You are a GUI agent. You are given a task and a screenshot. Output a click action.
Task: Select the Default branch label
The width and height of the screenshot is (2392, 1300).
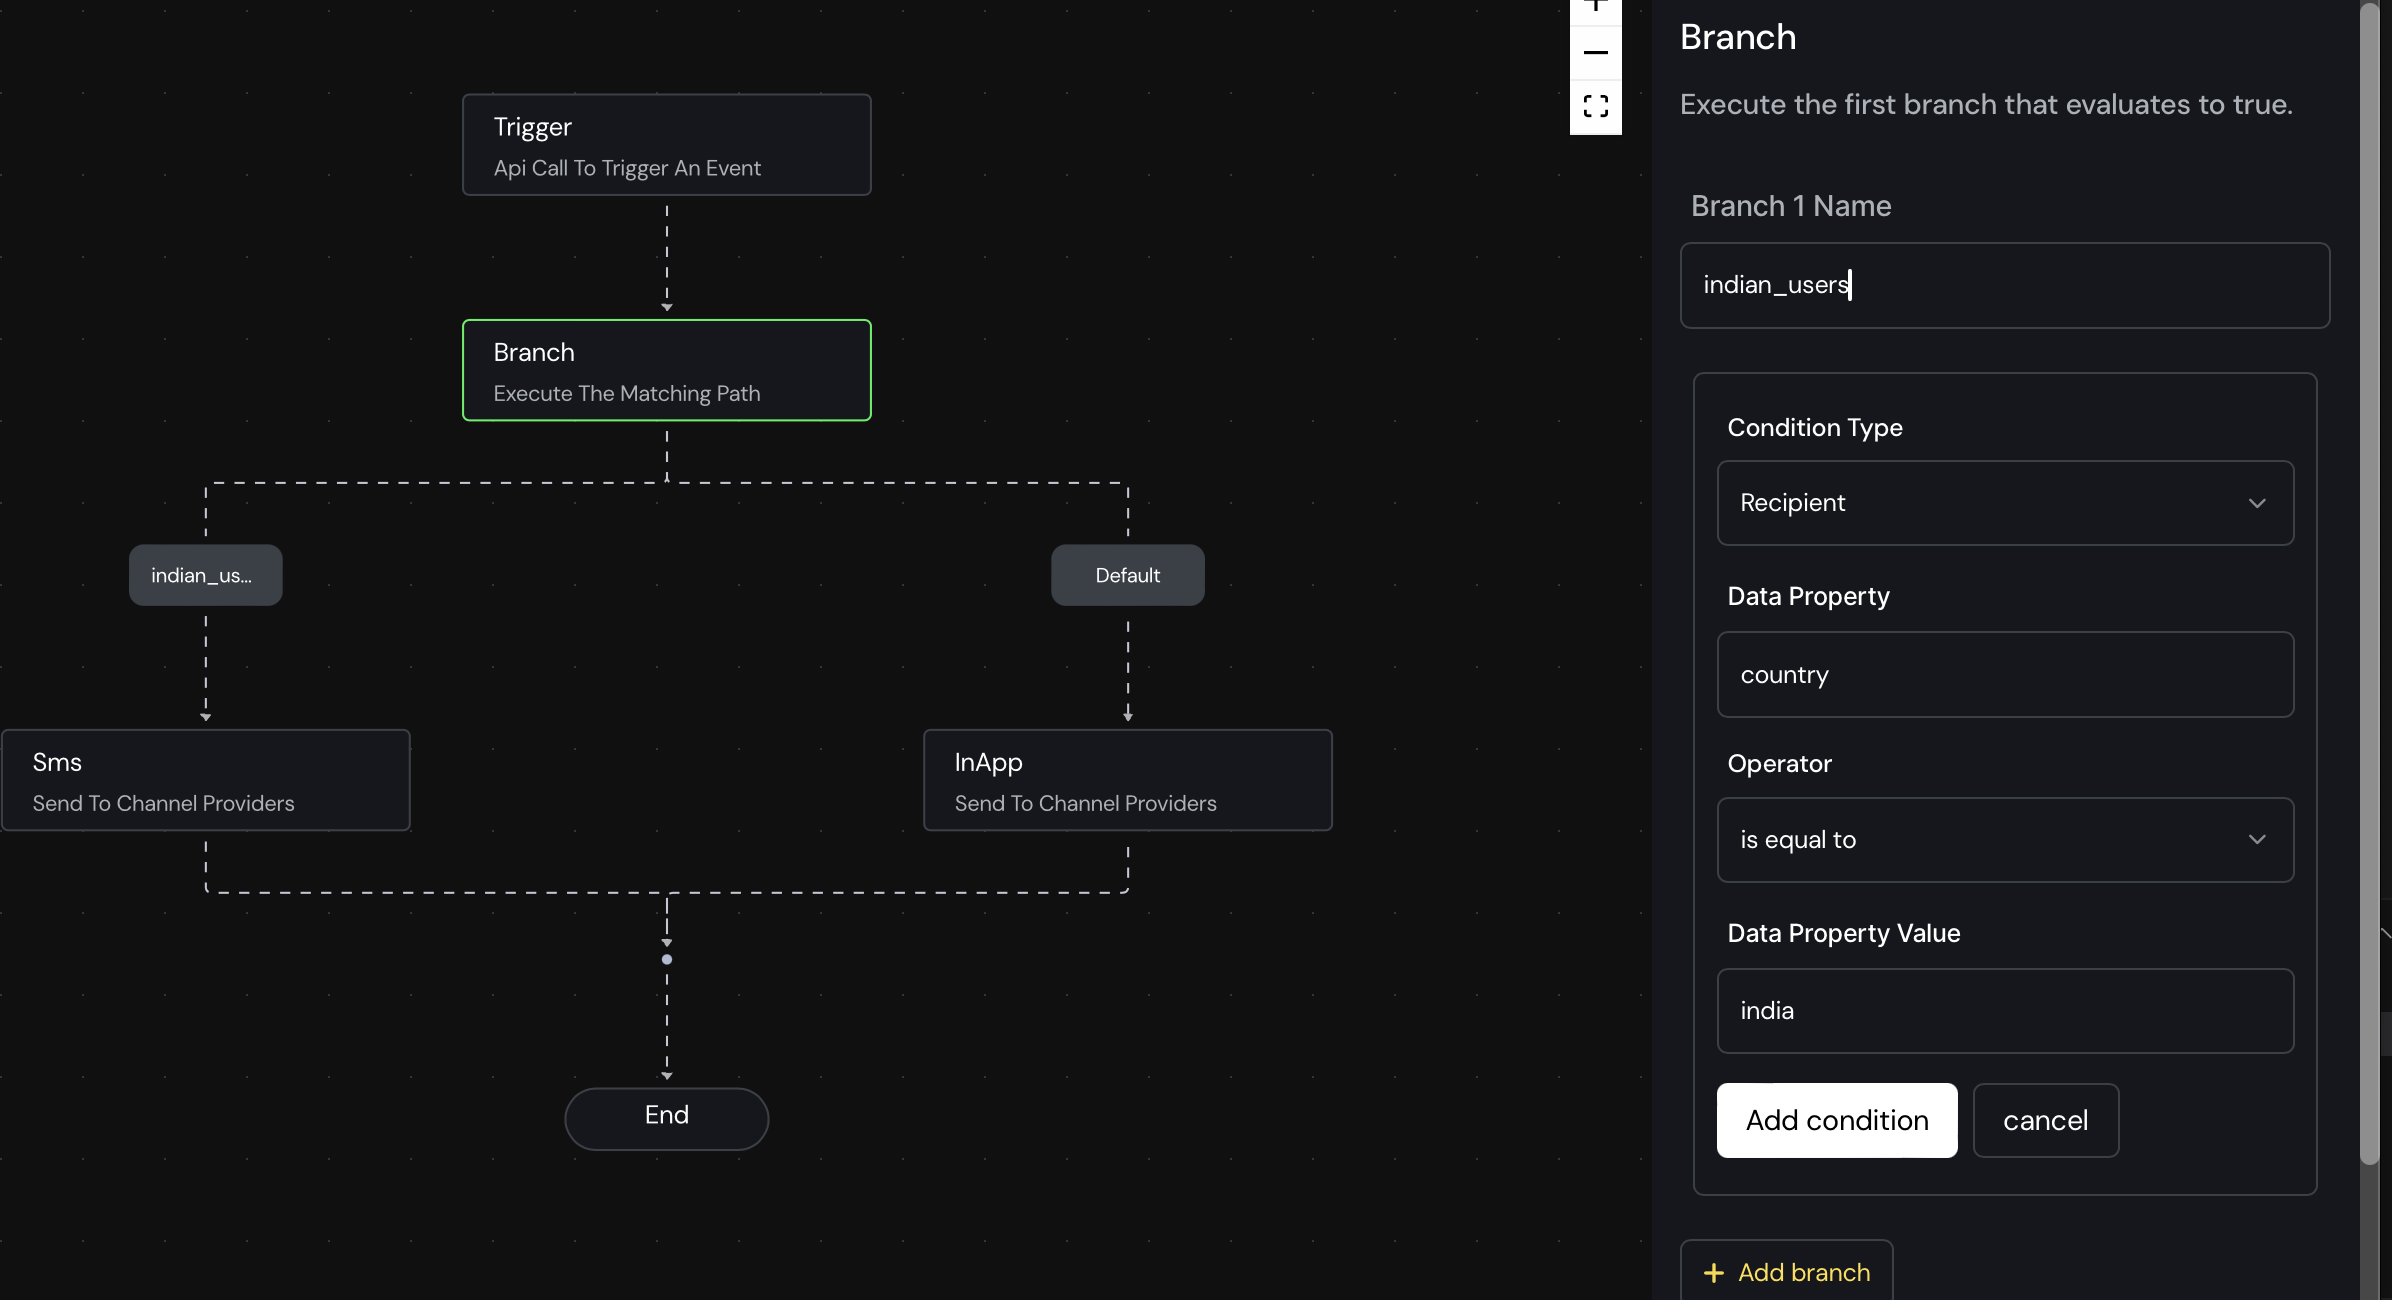1128,575
